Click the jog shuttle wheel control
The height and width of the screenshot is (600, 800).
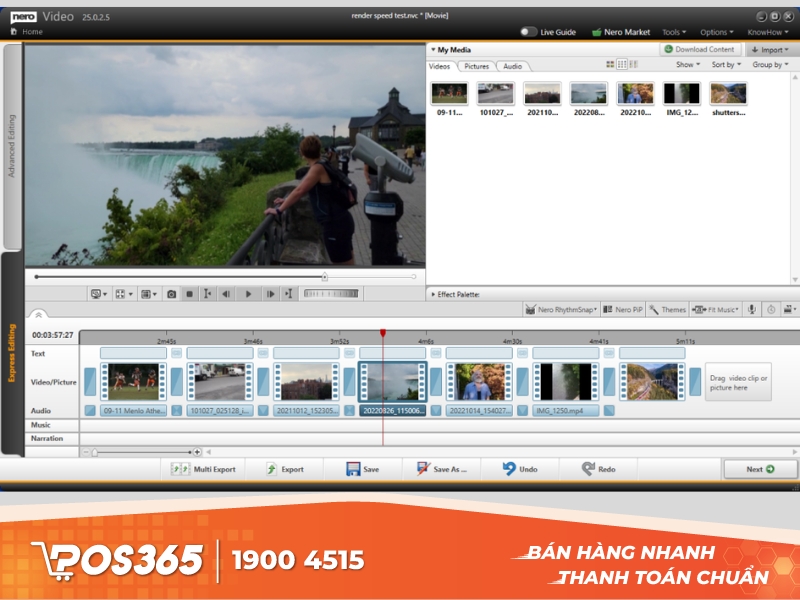coord(331,293)
